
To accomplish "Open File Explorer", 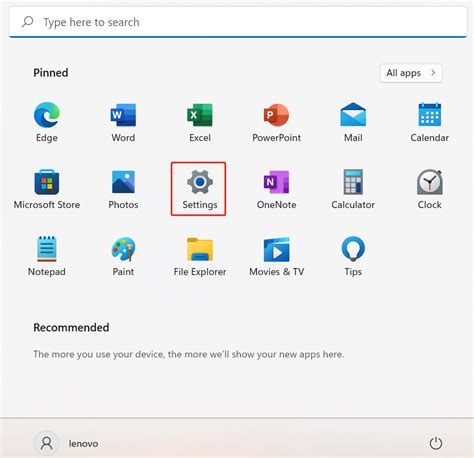I will tap(200, 256).
